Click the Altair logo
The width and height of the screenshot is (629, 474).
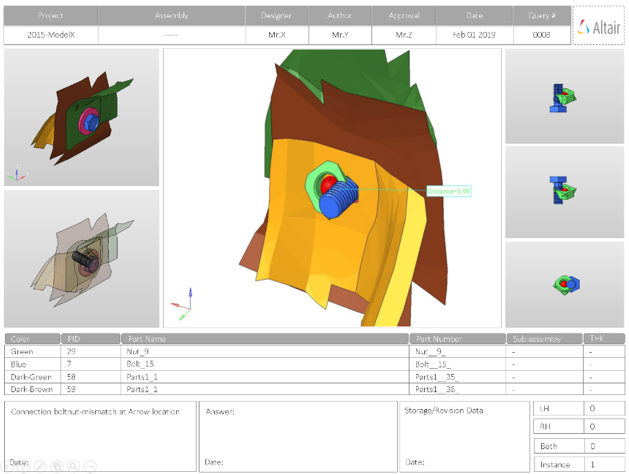tap(599, 27)
